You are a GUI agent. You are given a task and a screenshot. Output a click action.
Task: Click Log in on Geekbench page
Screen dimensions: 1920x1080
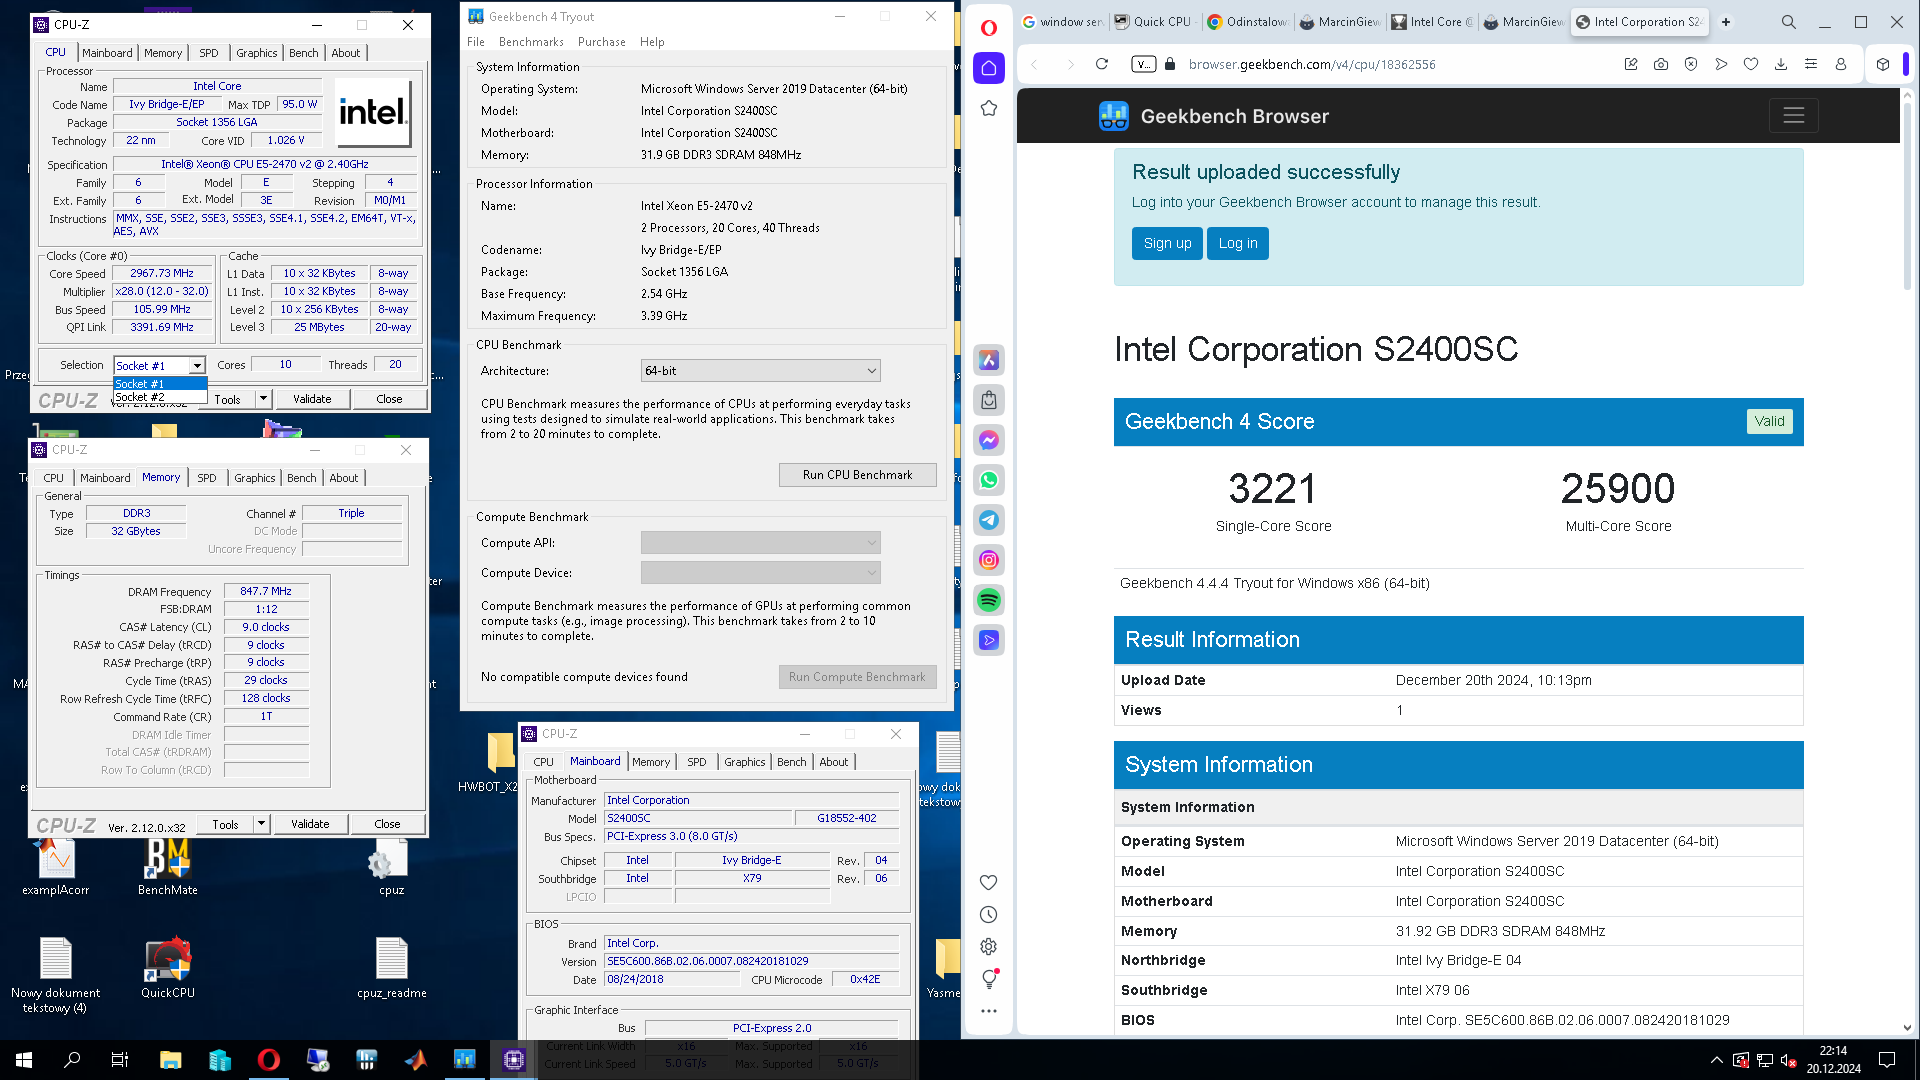pos(1238,243)
